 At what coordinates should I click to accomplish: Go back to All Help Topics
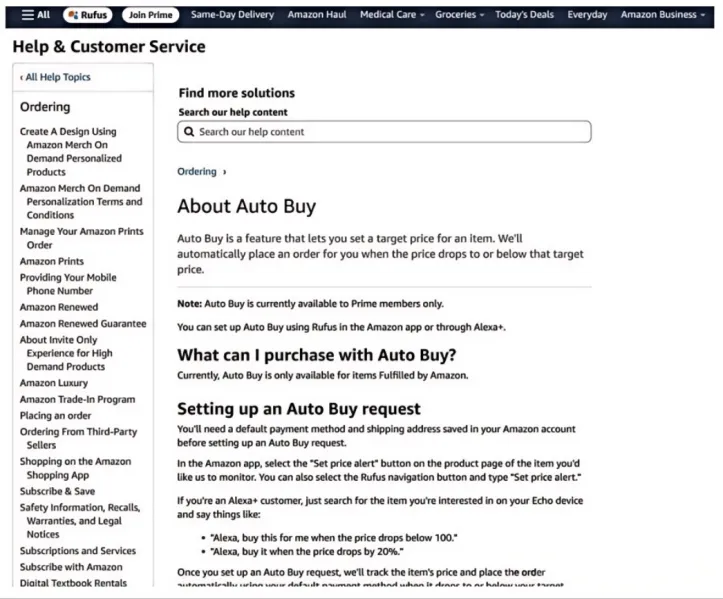tap(55, 77)
